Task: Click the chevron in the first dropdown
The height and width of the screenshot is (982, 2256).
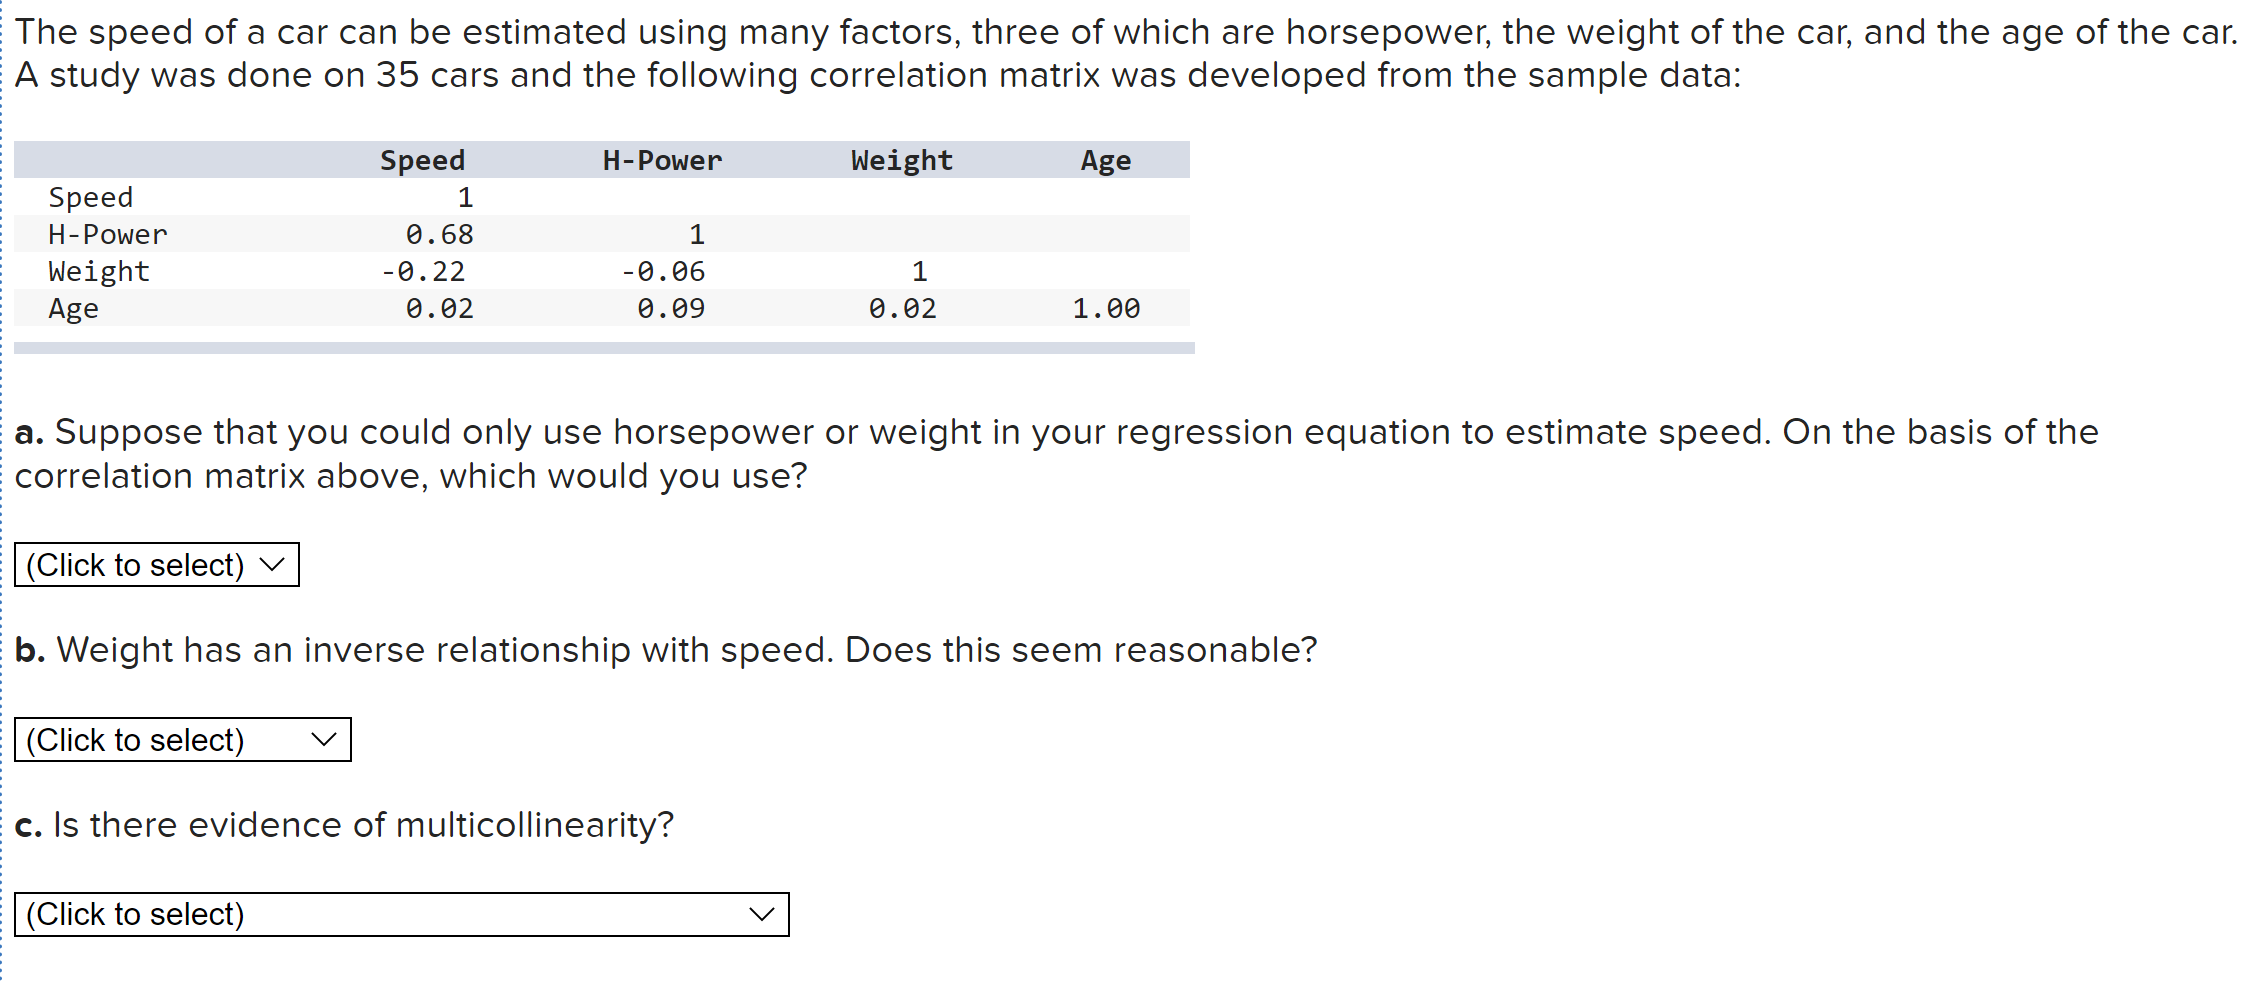Action: point(270,565)
